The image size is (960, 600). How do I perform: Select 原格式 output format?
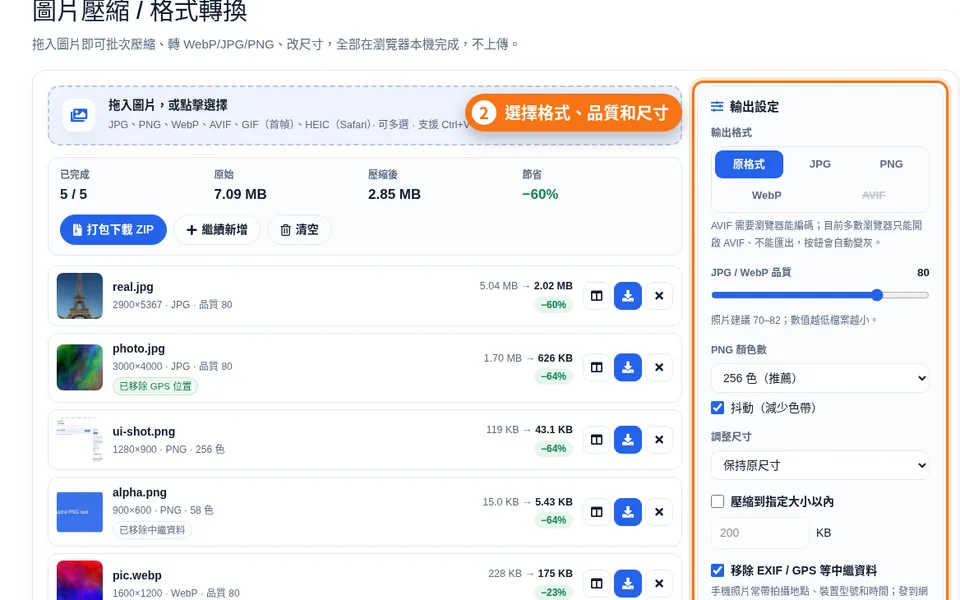pyautogui.click(x=749, y=164)
